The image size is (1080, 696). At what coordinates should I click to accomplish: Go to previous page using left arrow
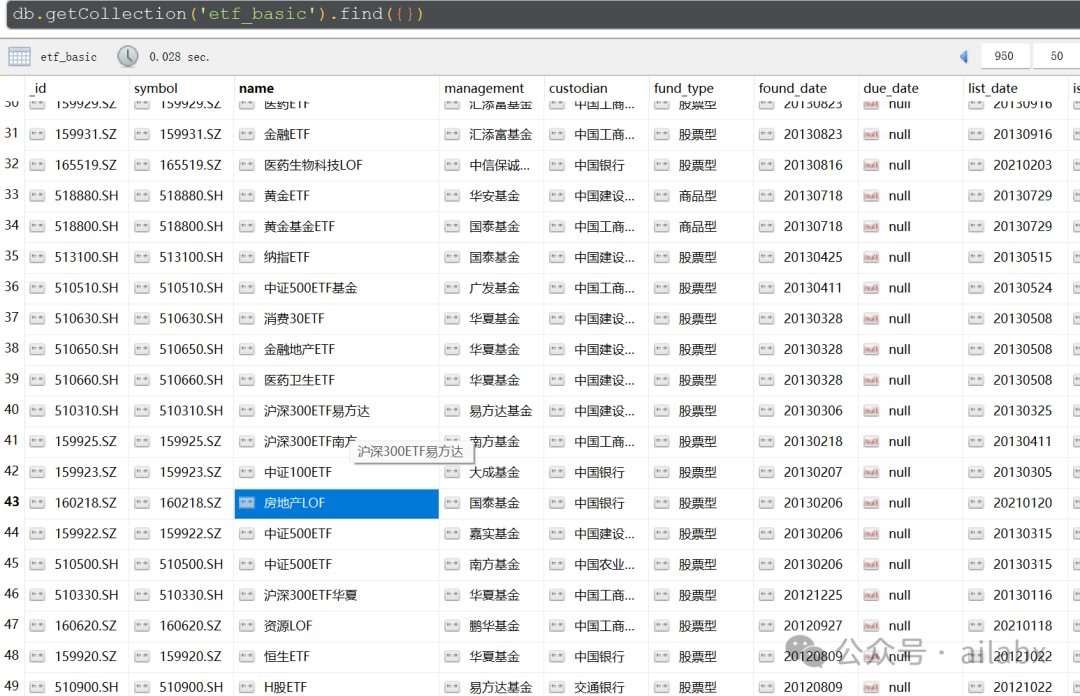[x=964, y=56]
